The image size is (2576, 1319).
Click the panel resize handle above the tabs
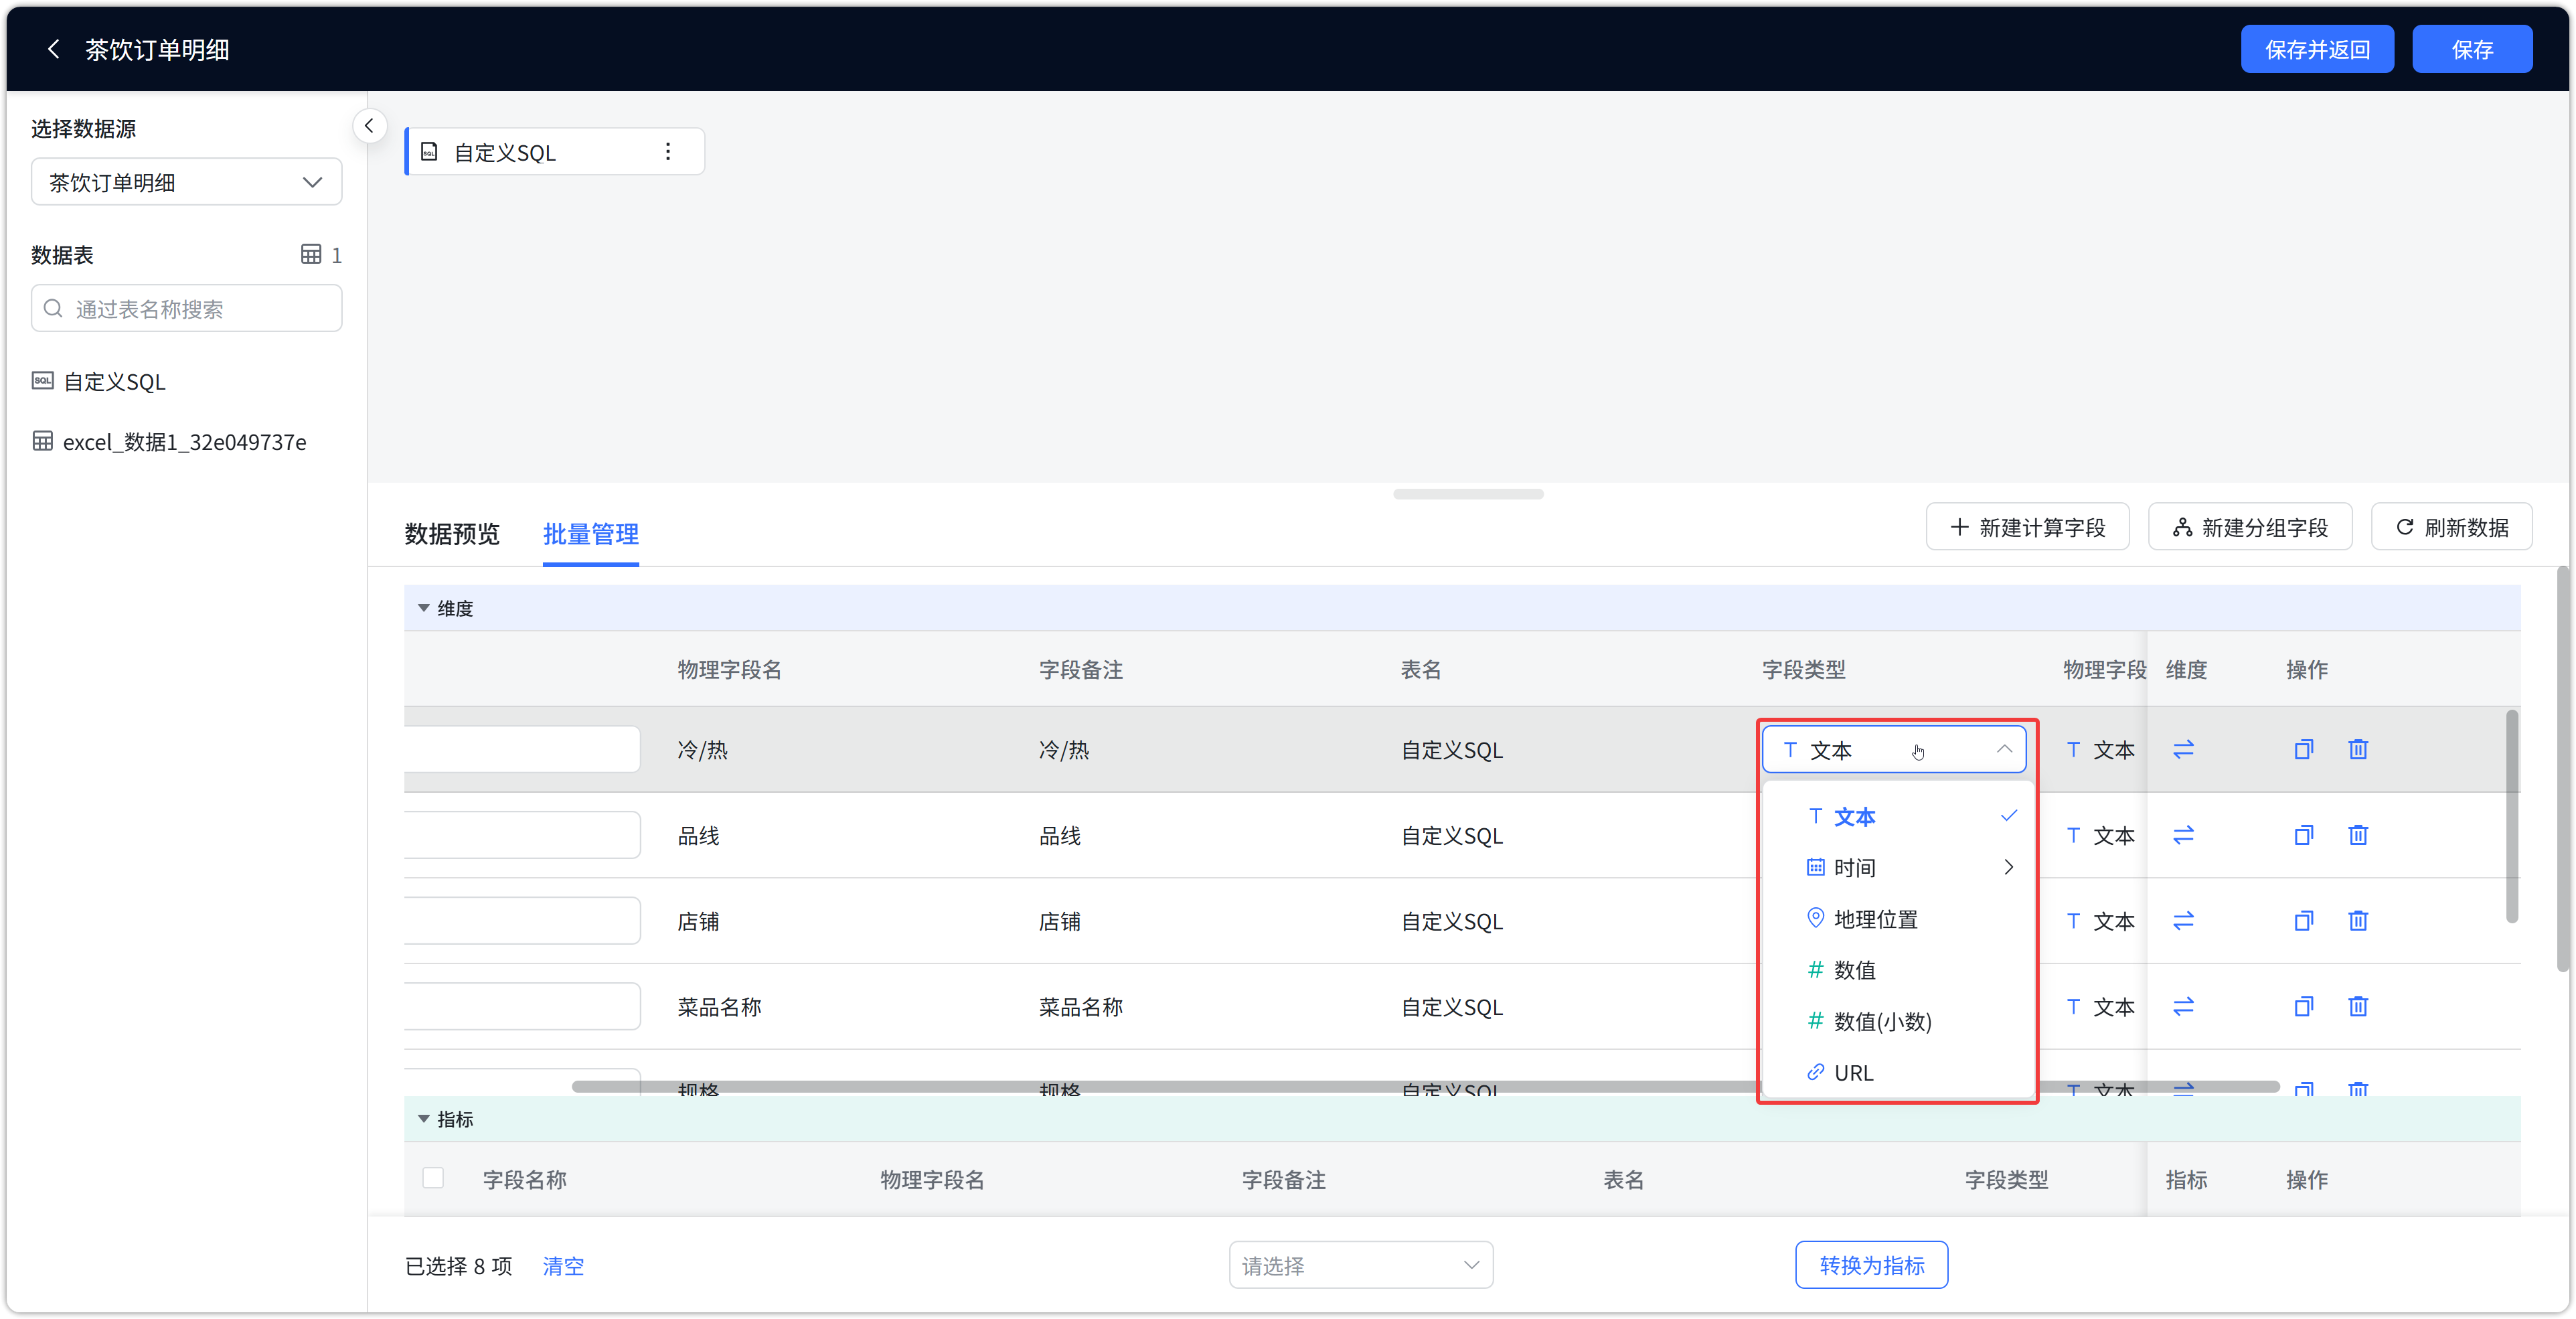1468,494
